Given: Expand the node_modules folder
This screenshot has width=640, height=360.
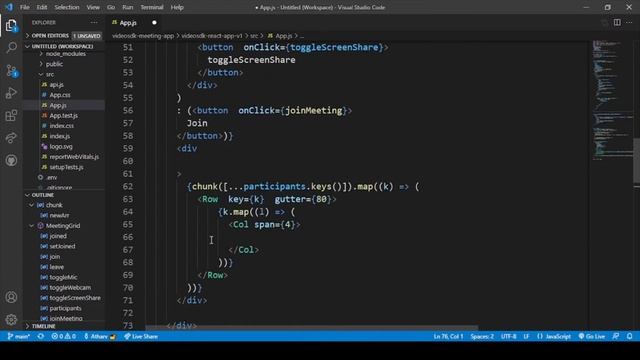Looking at the screenshot, I should (64, 54).
